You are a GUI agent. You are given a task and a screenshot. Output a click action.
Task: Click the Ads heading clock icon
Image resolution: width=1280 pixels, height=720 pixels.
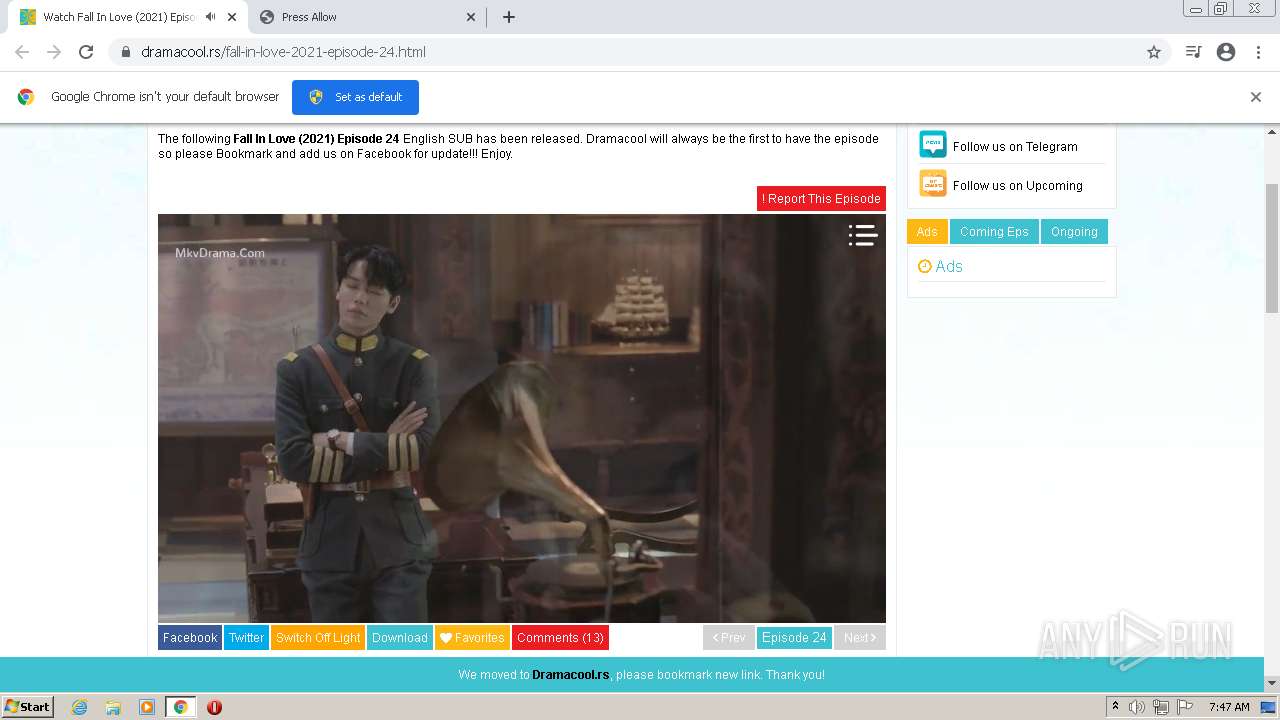tap(925, 266)
